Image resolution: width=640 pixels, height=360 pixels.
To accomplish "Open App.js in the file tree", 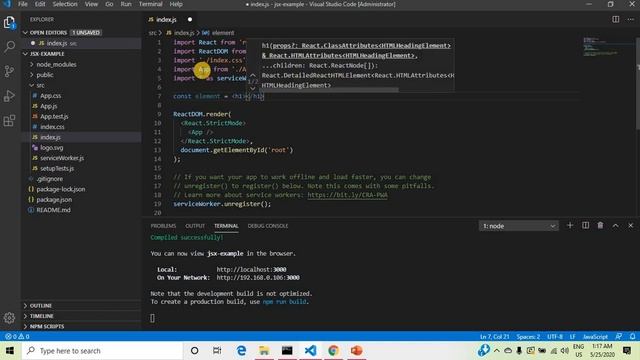I will click(x=49, y=106).
